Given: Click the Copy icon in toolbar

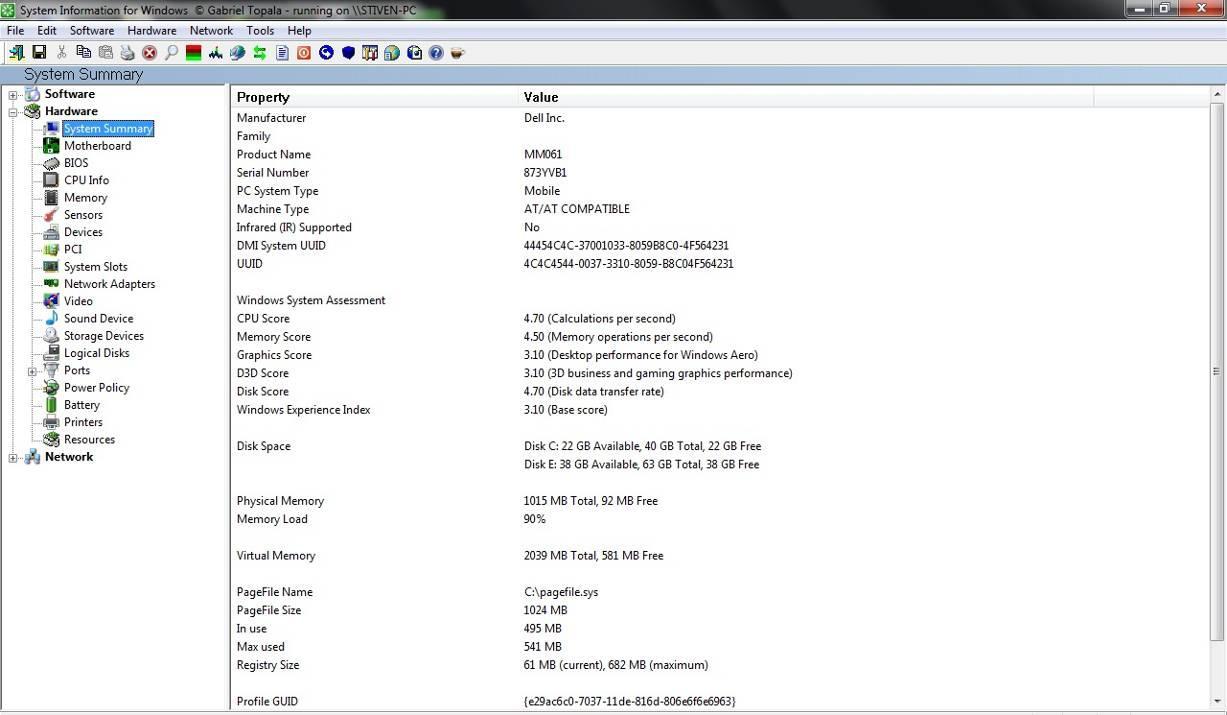Looking at the screenshot, I should [83, 52].
